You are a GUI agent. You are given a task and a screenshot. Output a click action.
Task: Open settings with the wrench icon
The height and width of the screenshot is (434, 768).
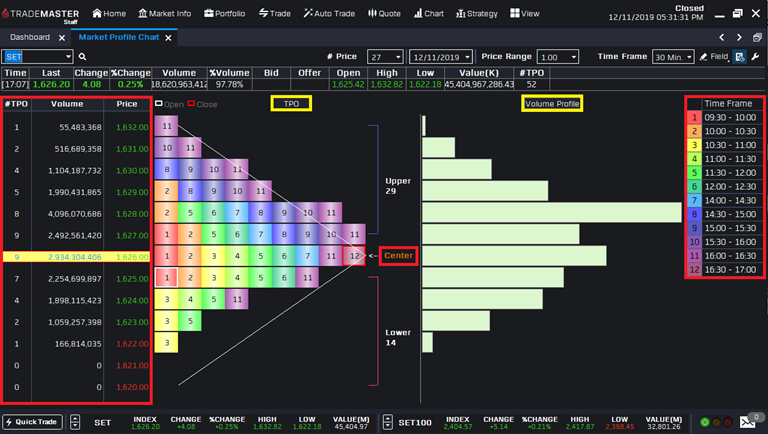[x=756, y=57]
